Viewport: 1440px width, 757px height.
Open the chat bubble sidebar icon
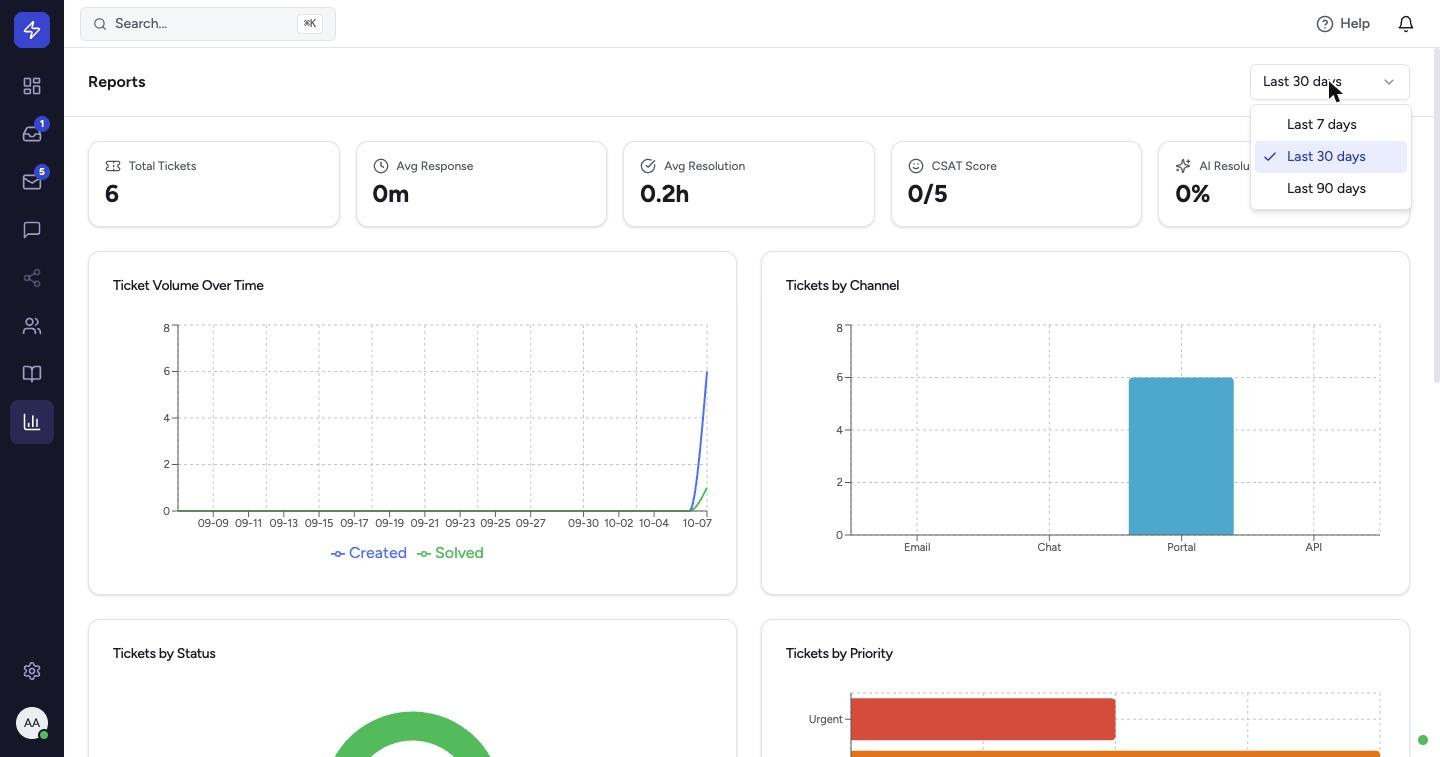point(32,230)
